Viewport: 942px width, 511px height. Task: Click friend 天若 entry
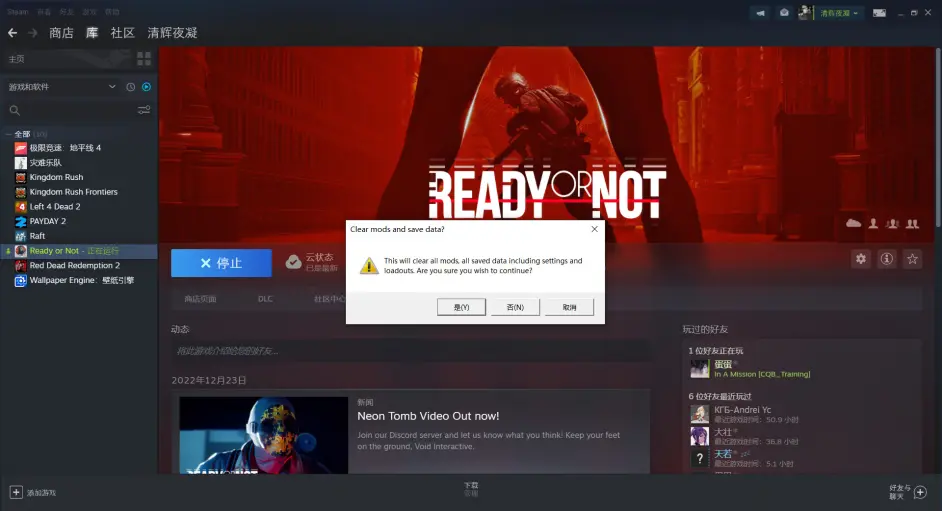click(x=743, y=459)
